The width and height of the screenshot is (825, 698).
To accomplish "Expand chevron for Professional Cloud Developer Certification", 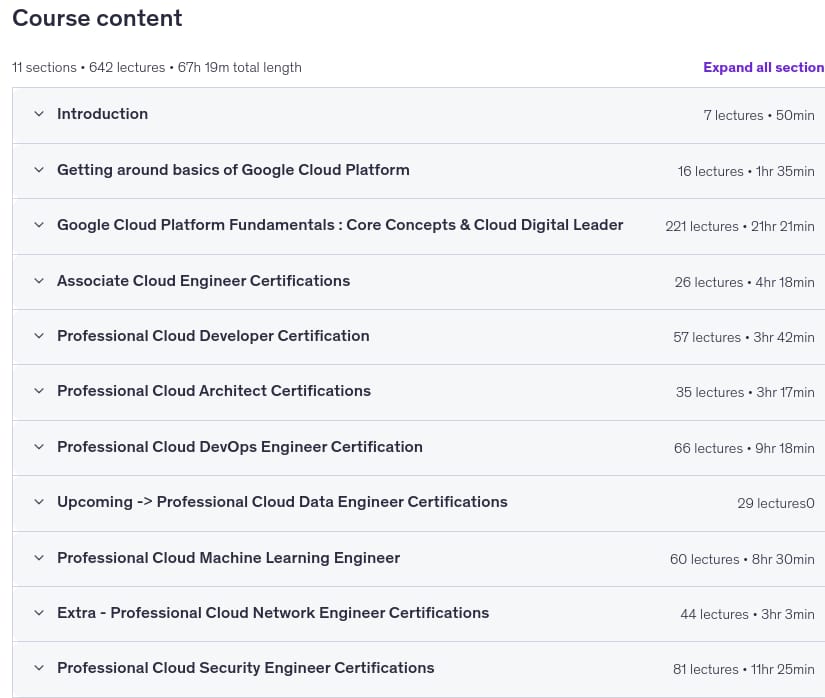I will tap(39, 336).
